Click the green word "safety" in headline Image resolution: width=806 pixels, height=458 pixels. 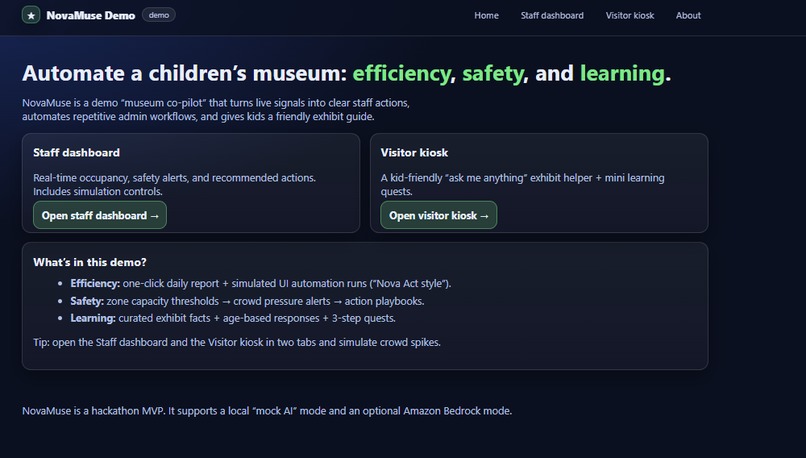click(x=492, y=74)
